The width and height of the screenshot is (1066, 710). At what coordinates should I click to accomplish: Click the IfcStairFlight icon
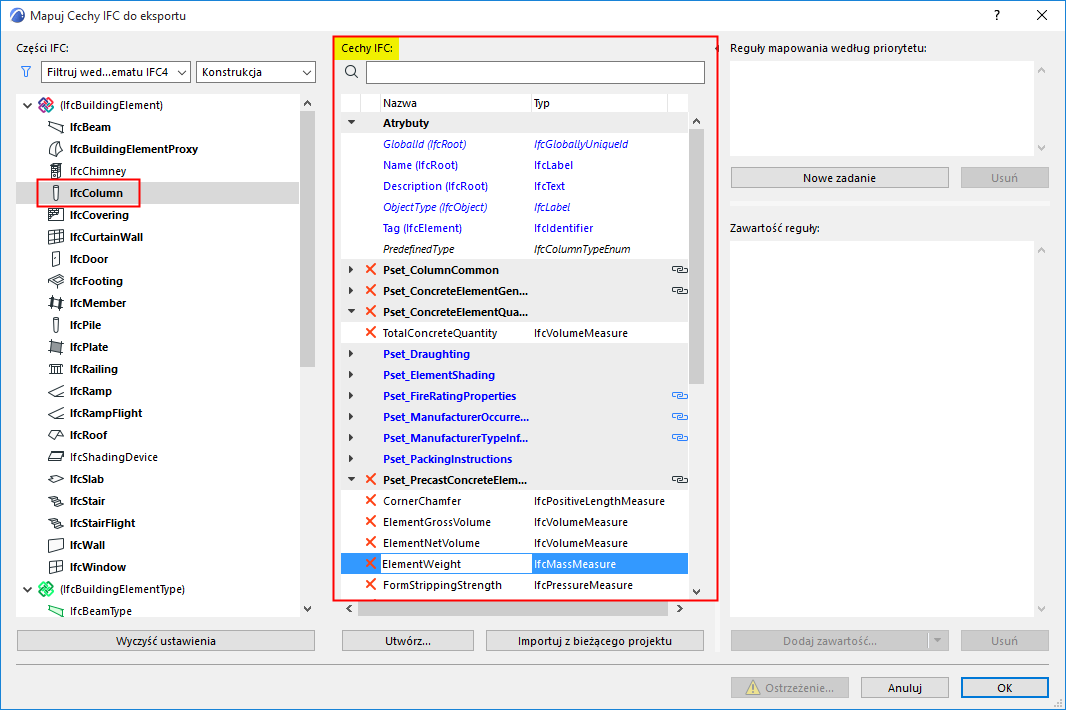point(56,523)
